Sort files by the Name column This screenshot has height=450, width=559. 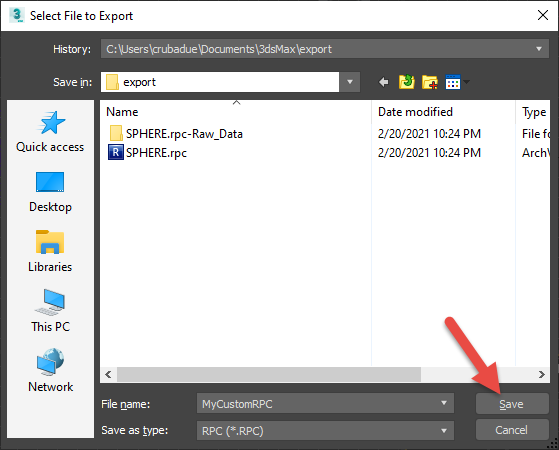[122, 112]
